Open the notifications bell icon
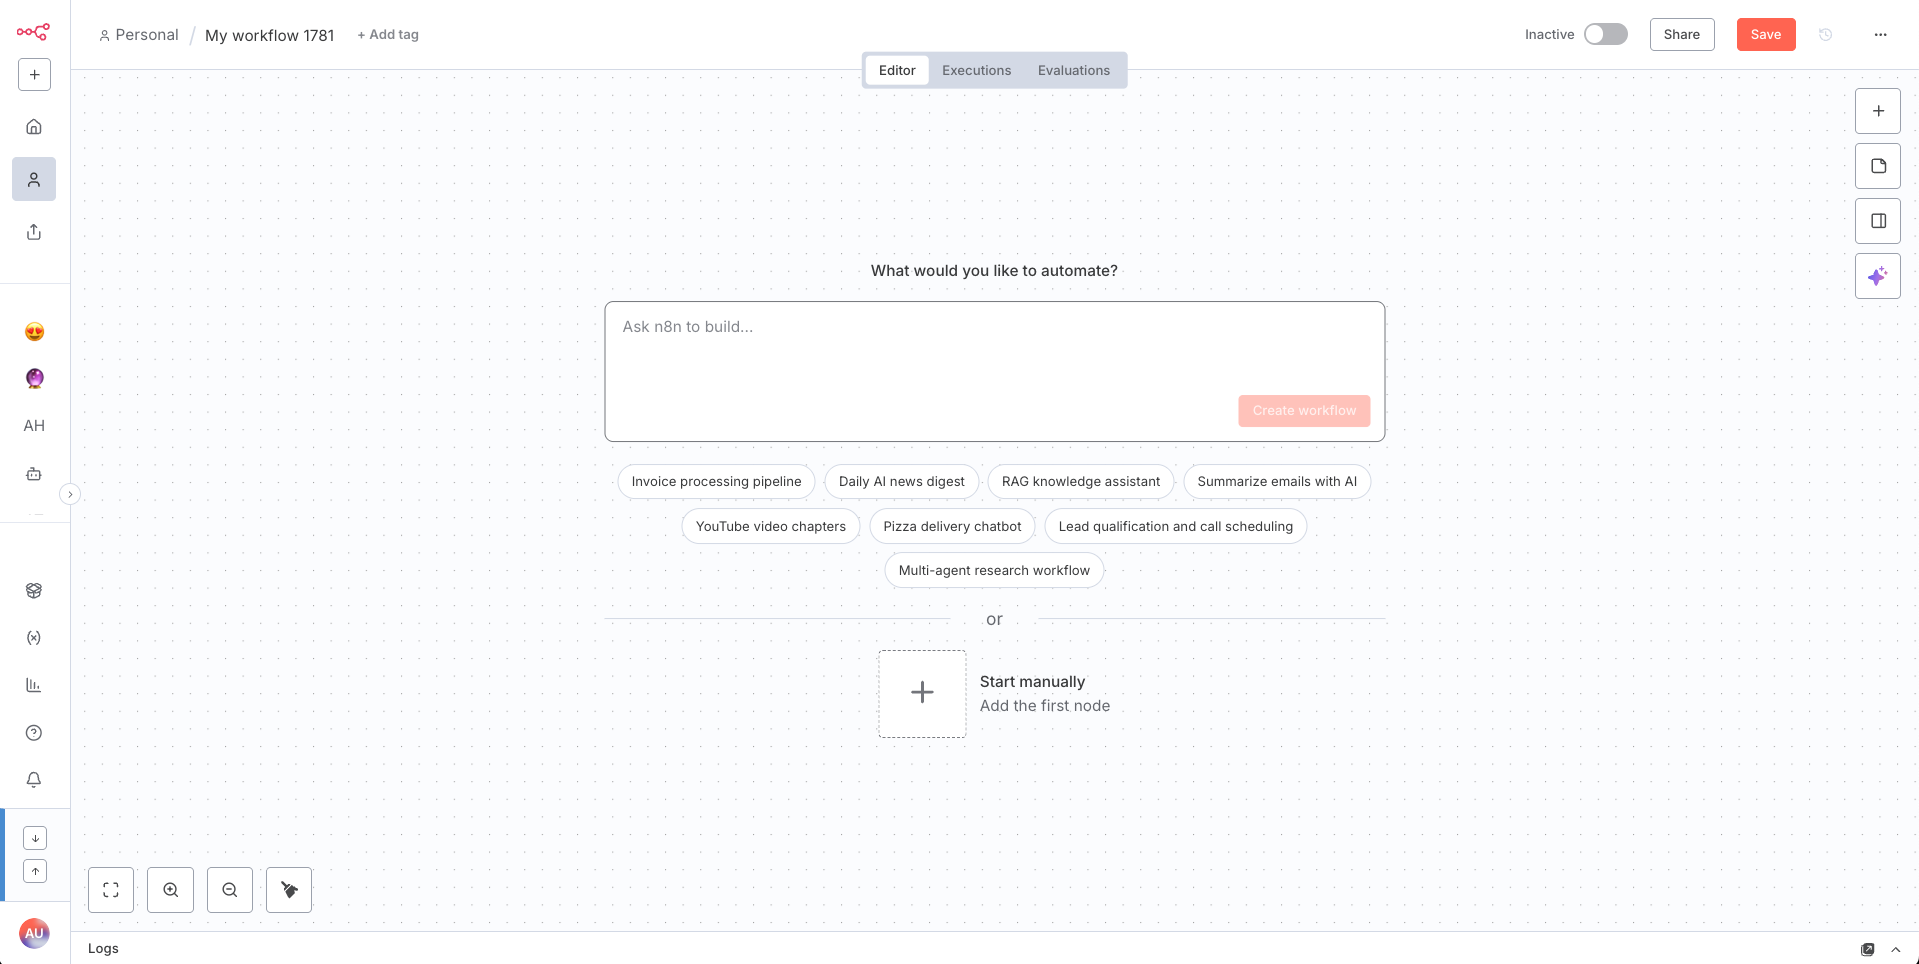 click(34, 780)
